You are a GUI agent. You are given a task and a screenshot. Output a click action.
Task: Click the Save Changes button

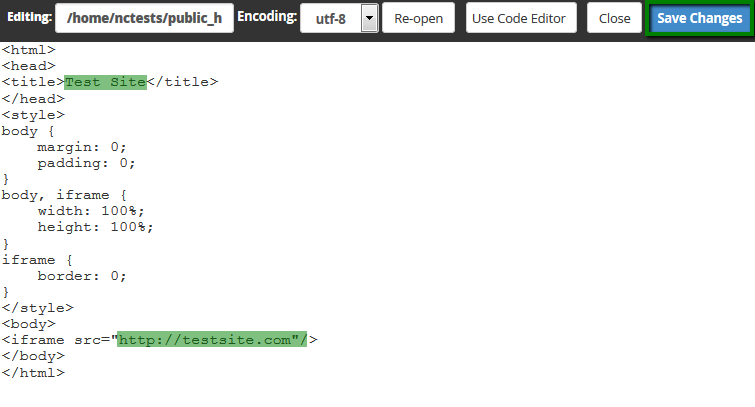(700, 18)
